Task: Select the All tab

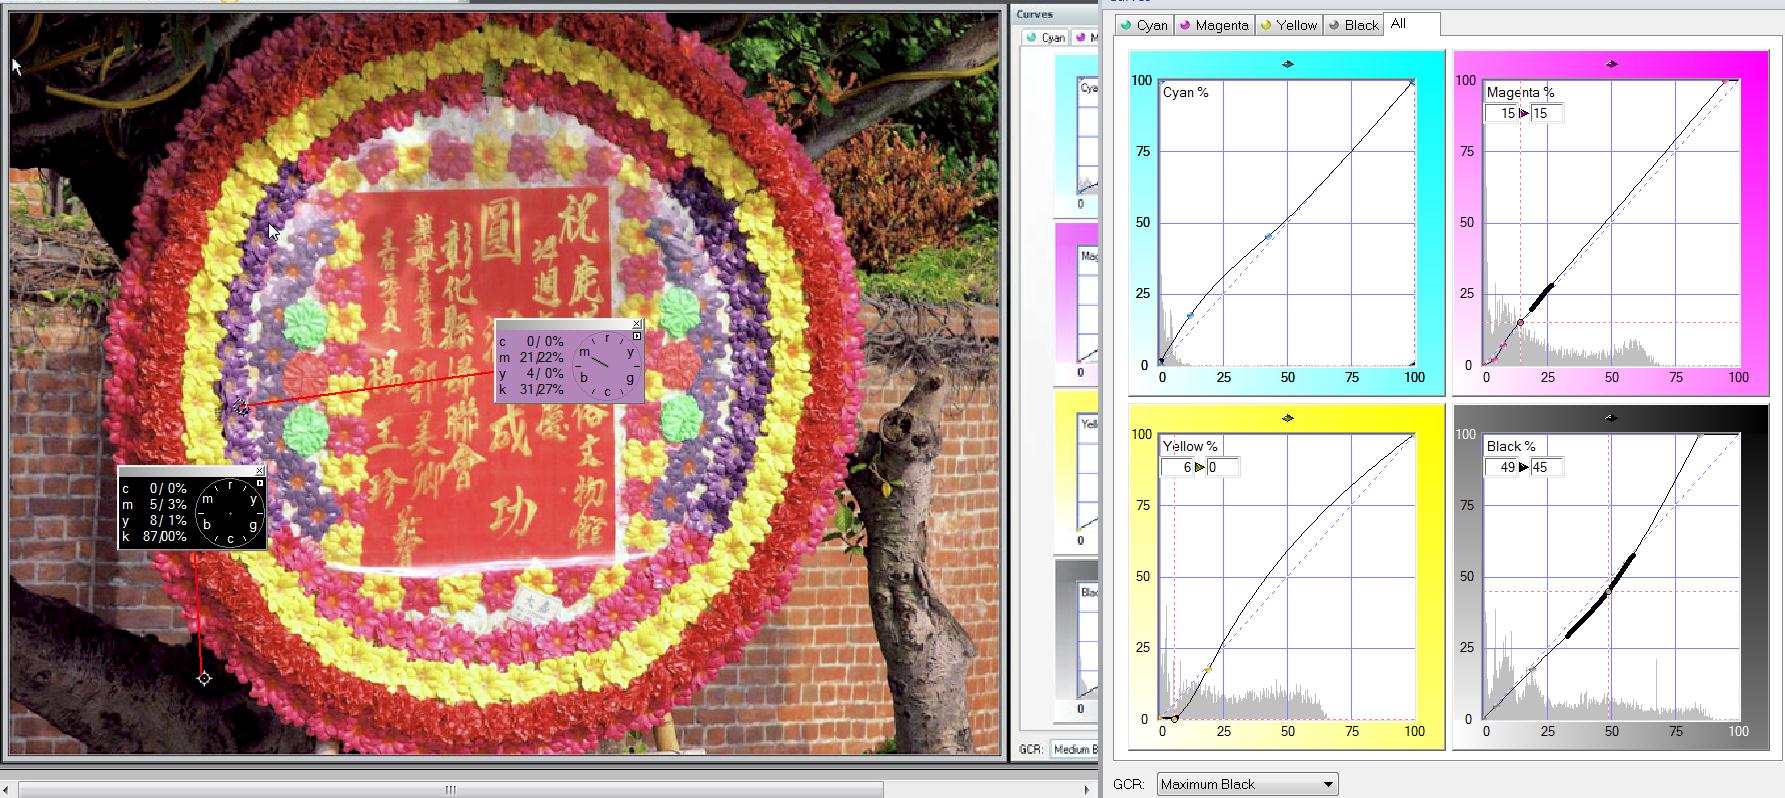Action: (1411, 24)
